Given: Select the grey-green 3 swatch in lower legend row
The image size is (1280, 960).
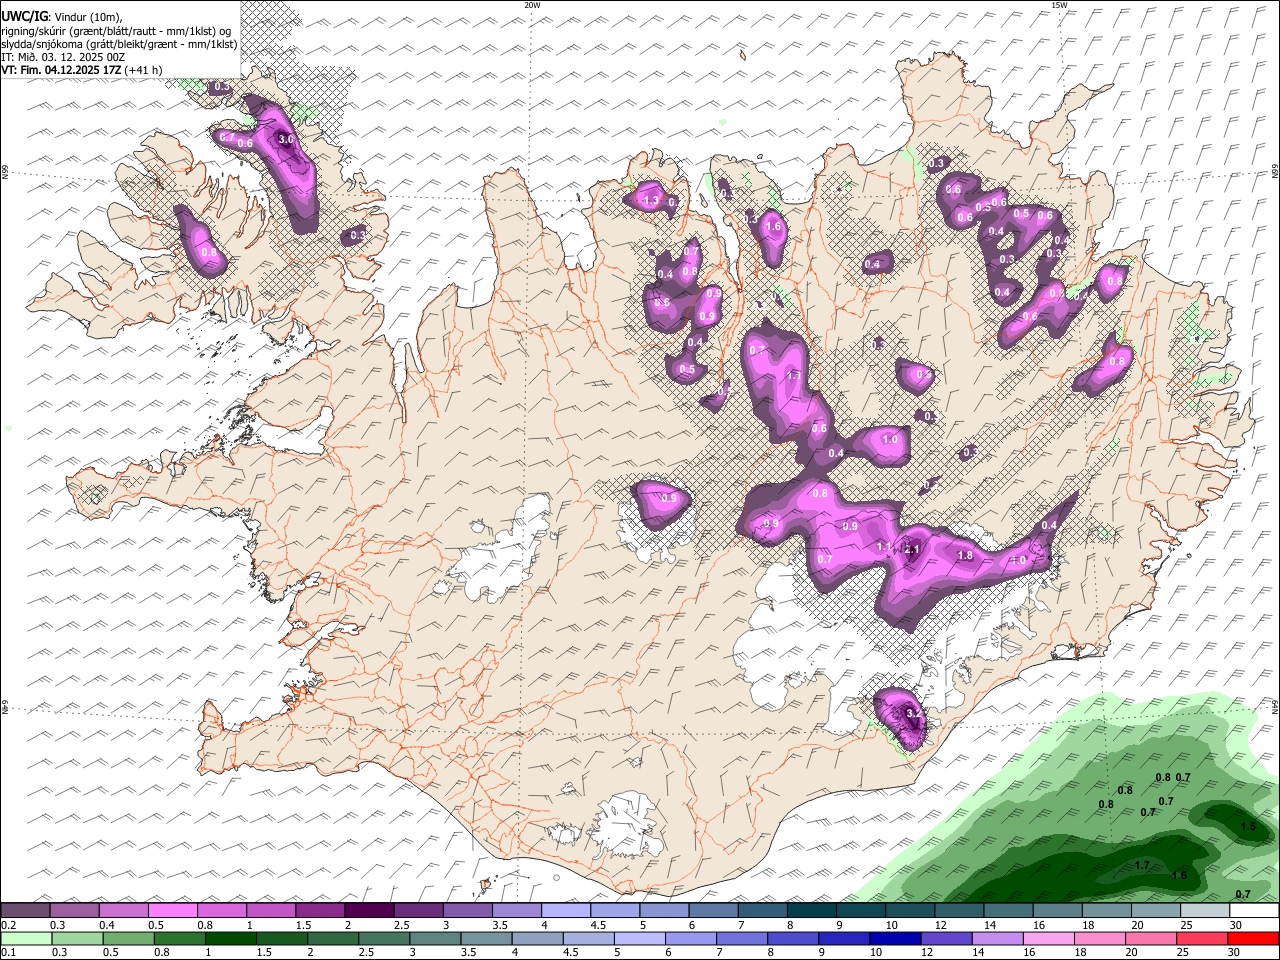Looking at the screenshot, I should [435, 938].
